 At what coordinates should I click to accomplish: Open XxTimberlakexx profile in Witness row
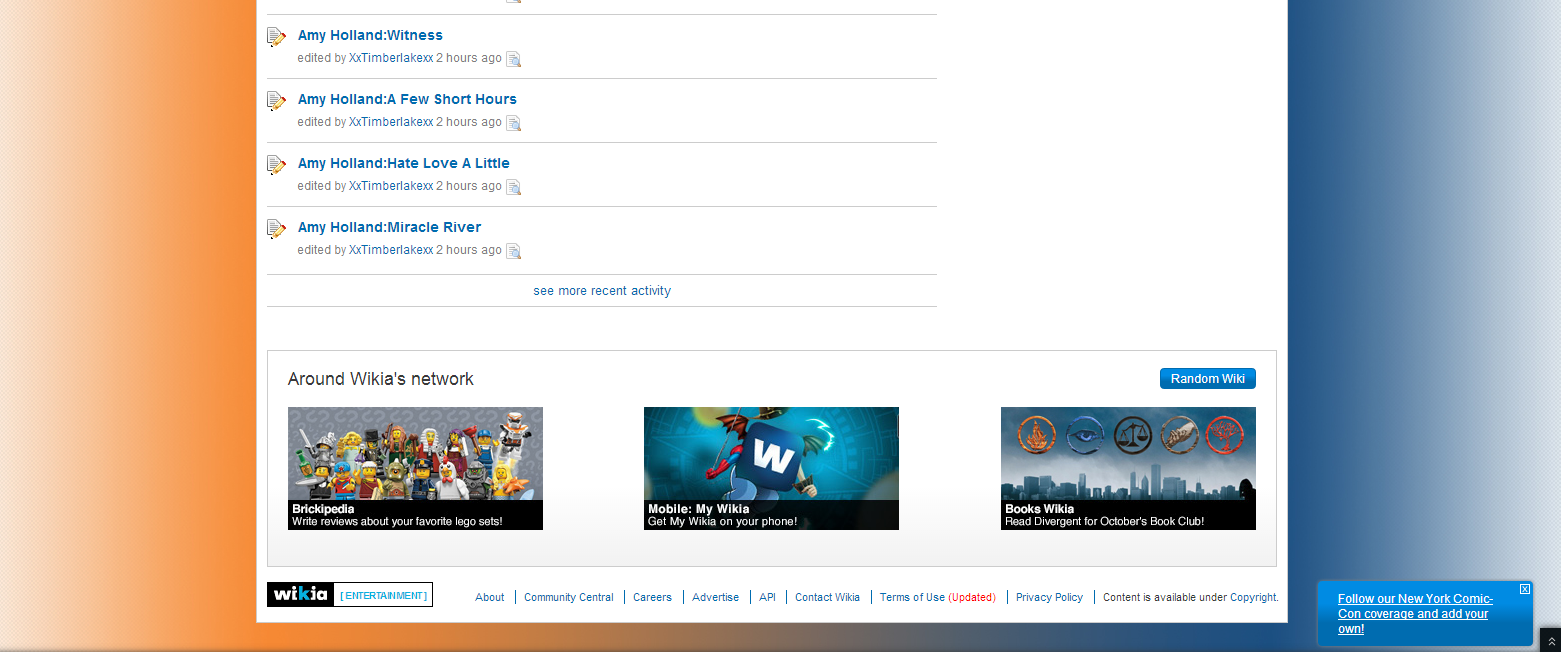pos(391,58)
